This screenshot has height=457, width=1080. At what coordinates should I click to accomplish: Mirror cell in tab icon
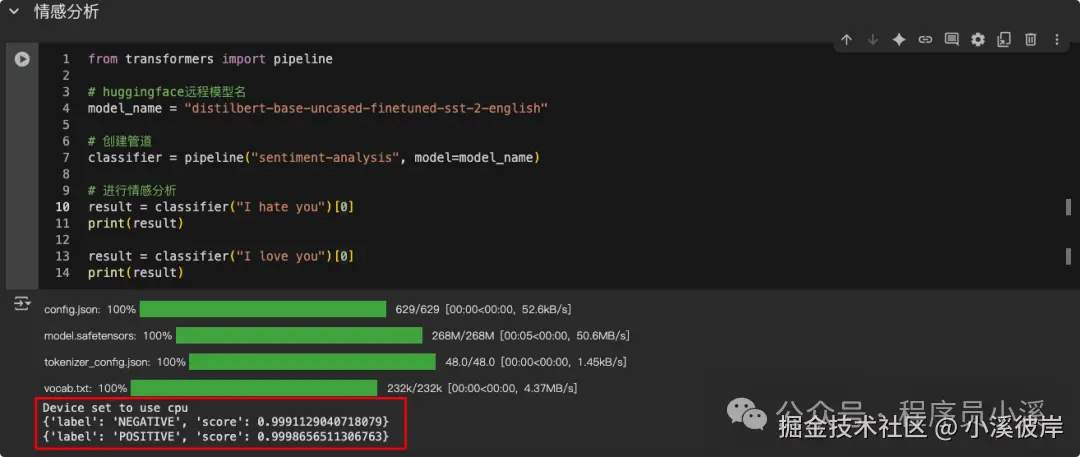(1004, 40)
